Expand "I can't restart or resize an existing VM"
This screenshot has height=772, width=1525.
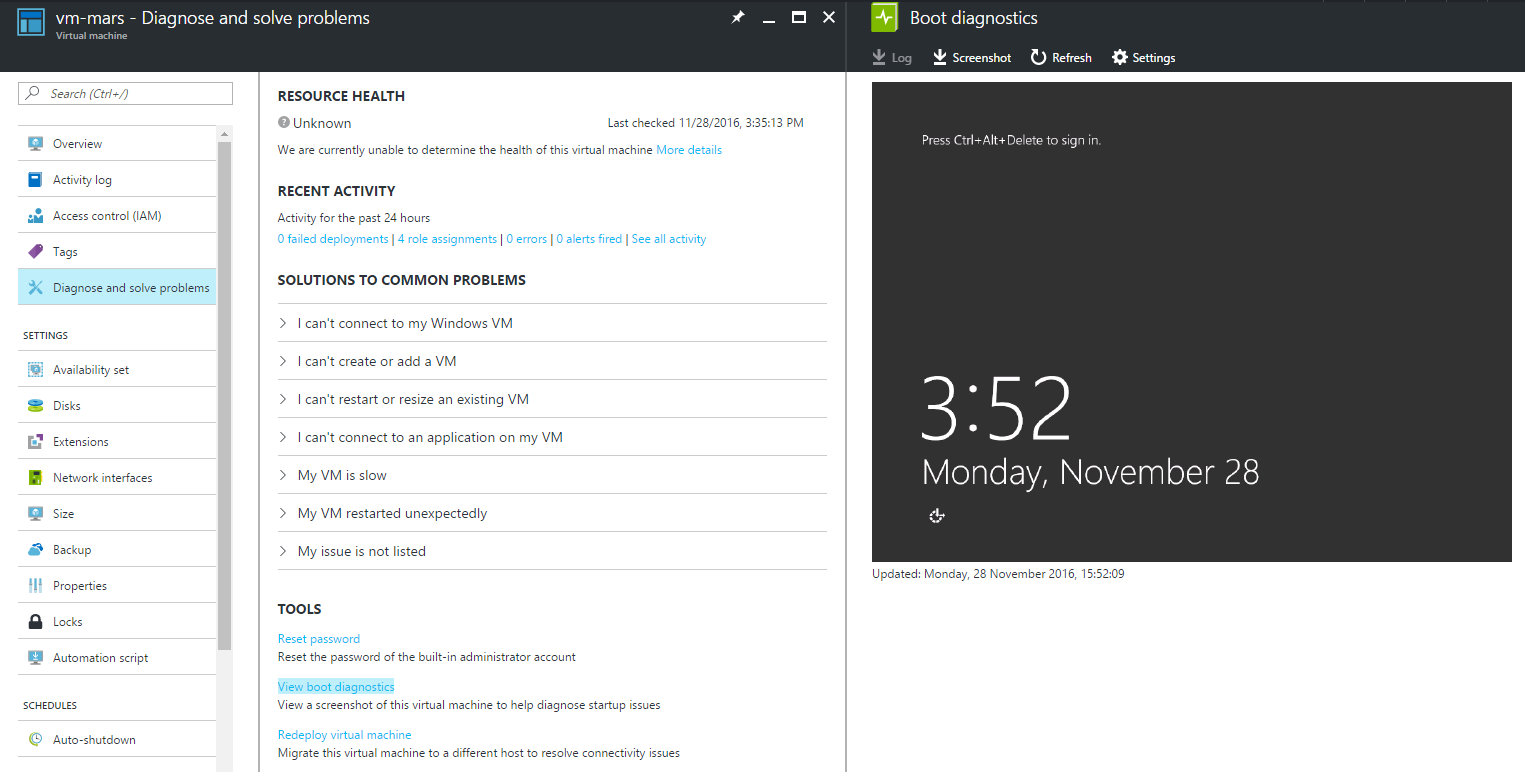point(552,399)
